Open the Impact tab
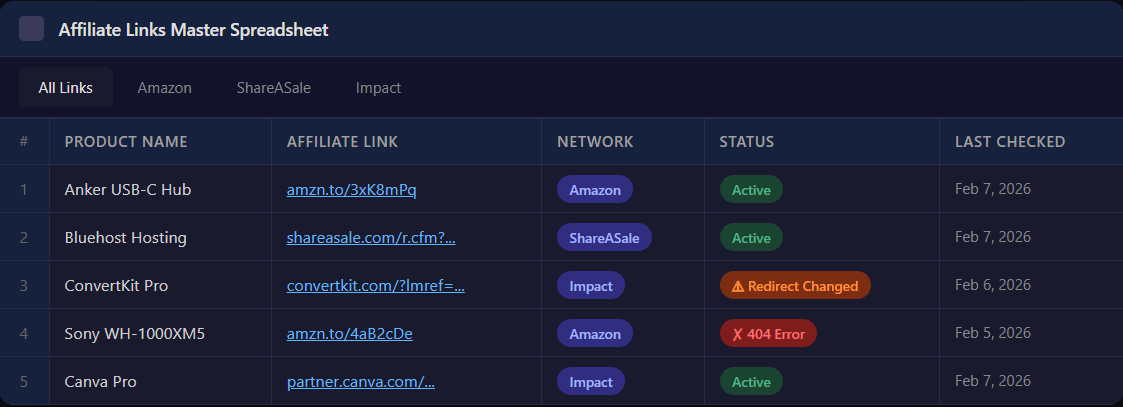 click(x=378, y=87)
